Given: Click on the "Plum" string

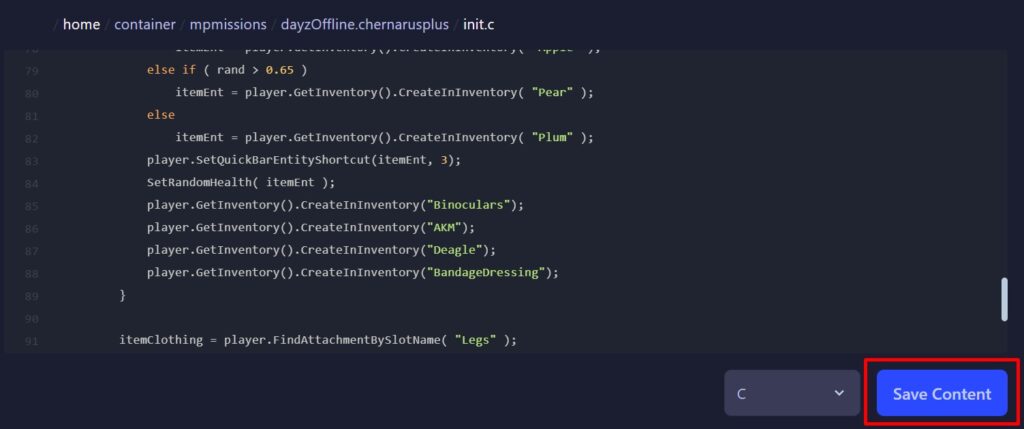Looking at the screenshot, I should [x=555, y=137].
